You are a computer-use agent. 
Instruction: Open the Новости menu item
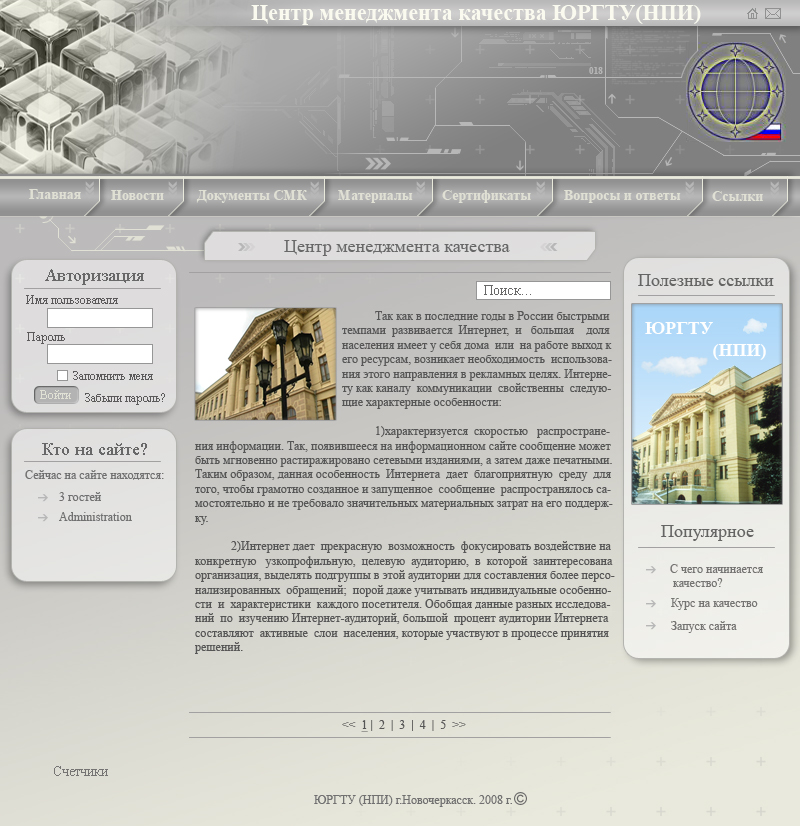click(x=137, y=195)
